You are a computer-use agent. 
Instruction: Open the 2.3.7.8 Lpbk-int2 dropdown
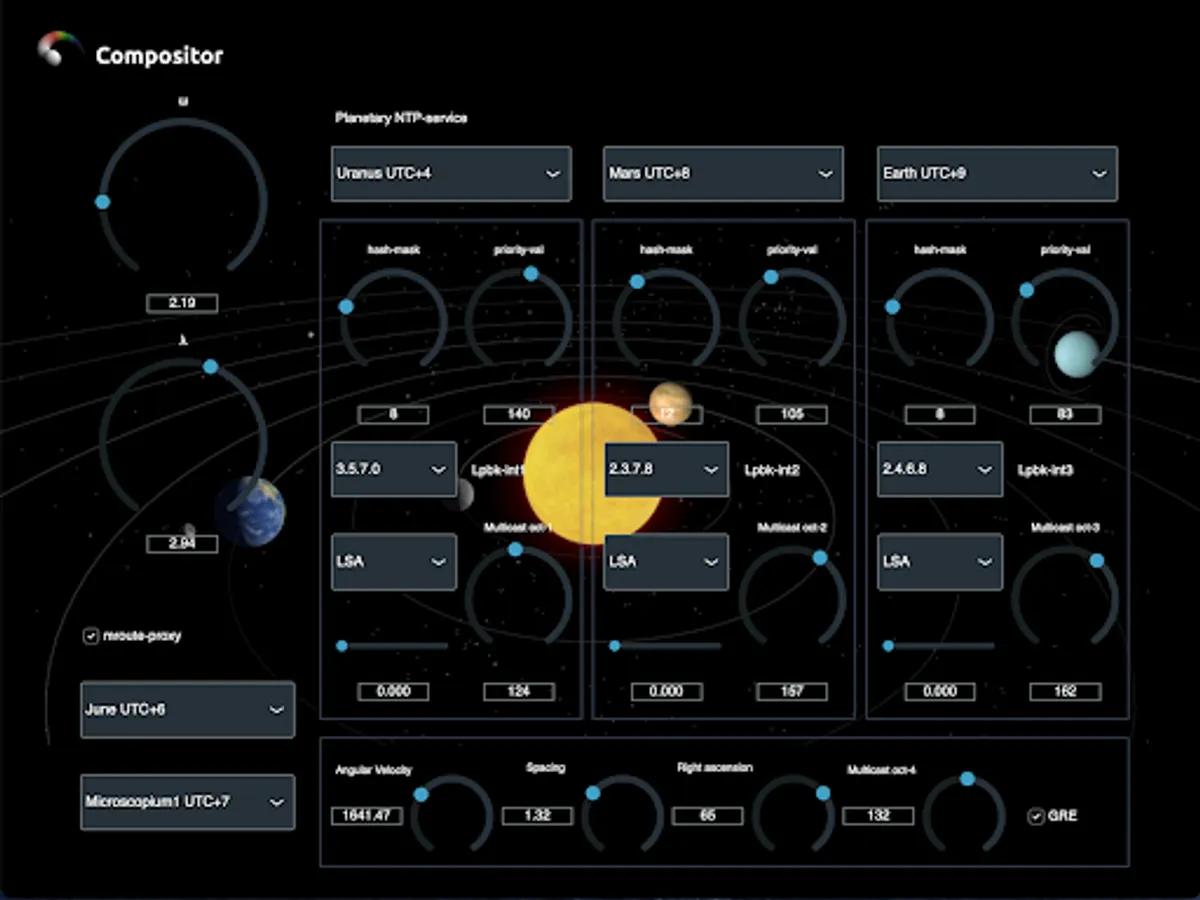click(x=667, y=469)
